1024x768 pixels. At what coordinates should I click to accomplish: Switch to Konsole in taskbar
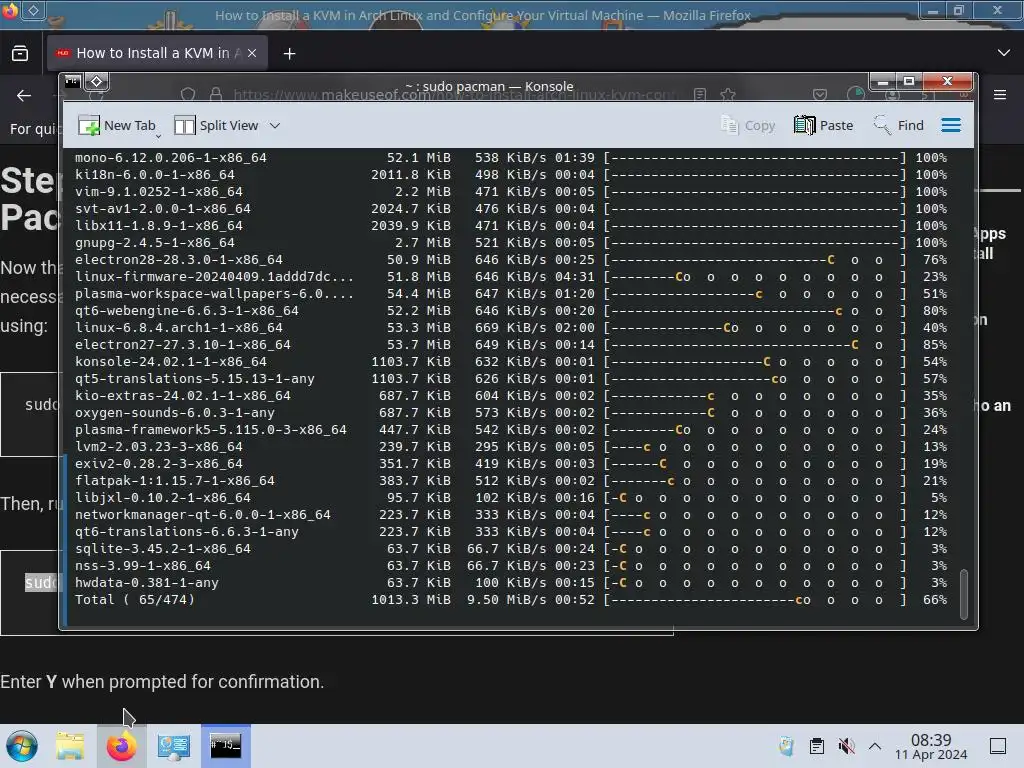click(225, 746)
